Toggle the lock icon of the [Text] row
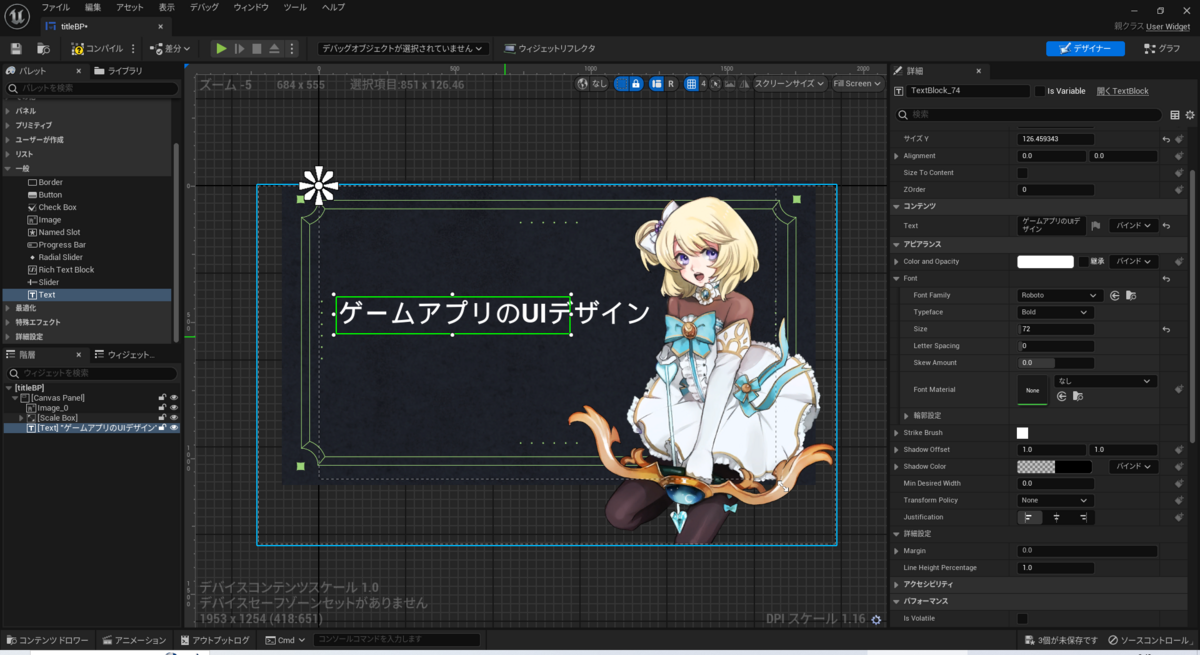1200x655 pixels. (162, 428)
